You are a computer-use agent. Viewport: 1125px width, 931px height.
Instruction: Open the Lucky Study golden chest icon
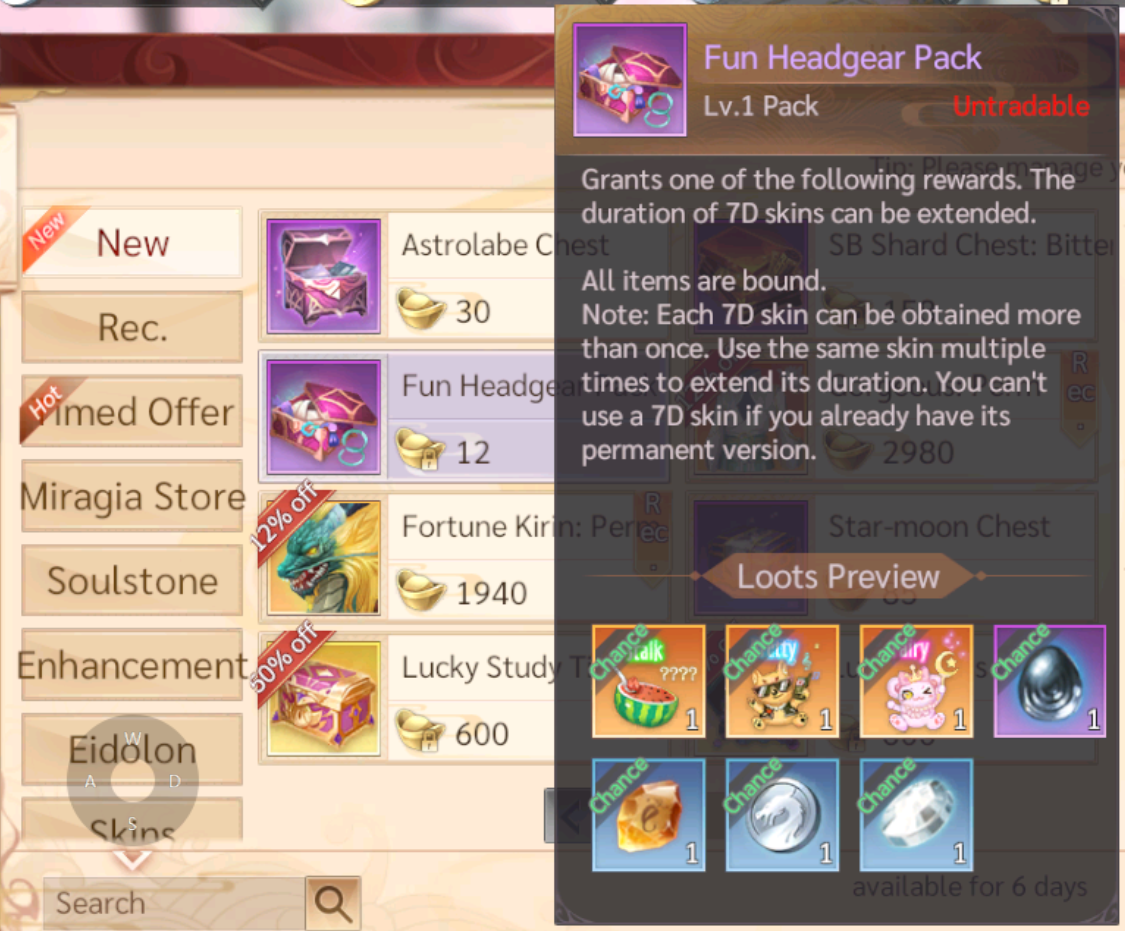(x=324, y=699)
